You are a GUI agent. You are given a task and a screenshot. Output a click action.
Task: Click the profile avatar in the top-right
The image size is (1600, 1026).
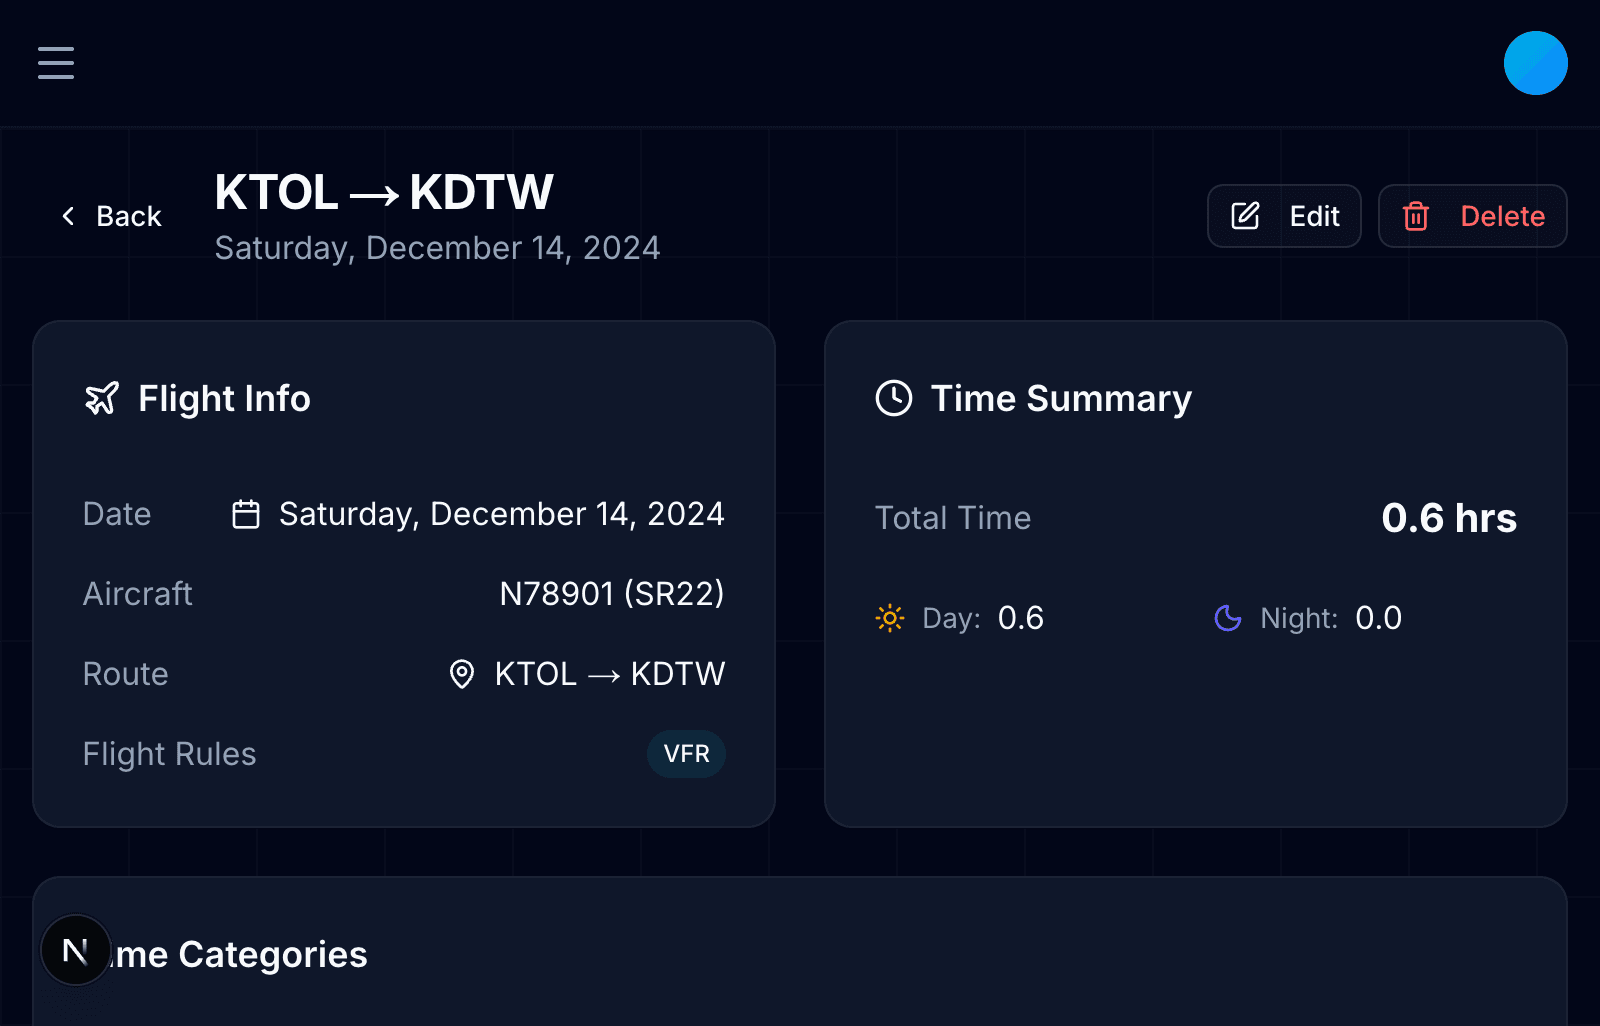[x=1535, y=63]
